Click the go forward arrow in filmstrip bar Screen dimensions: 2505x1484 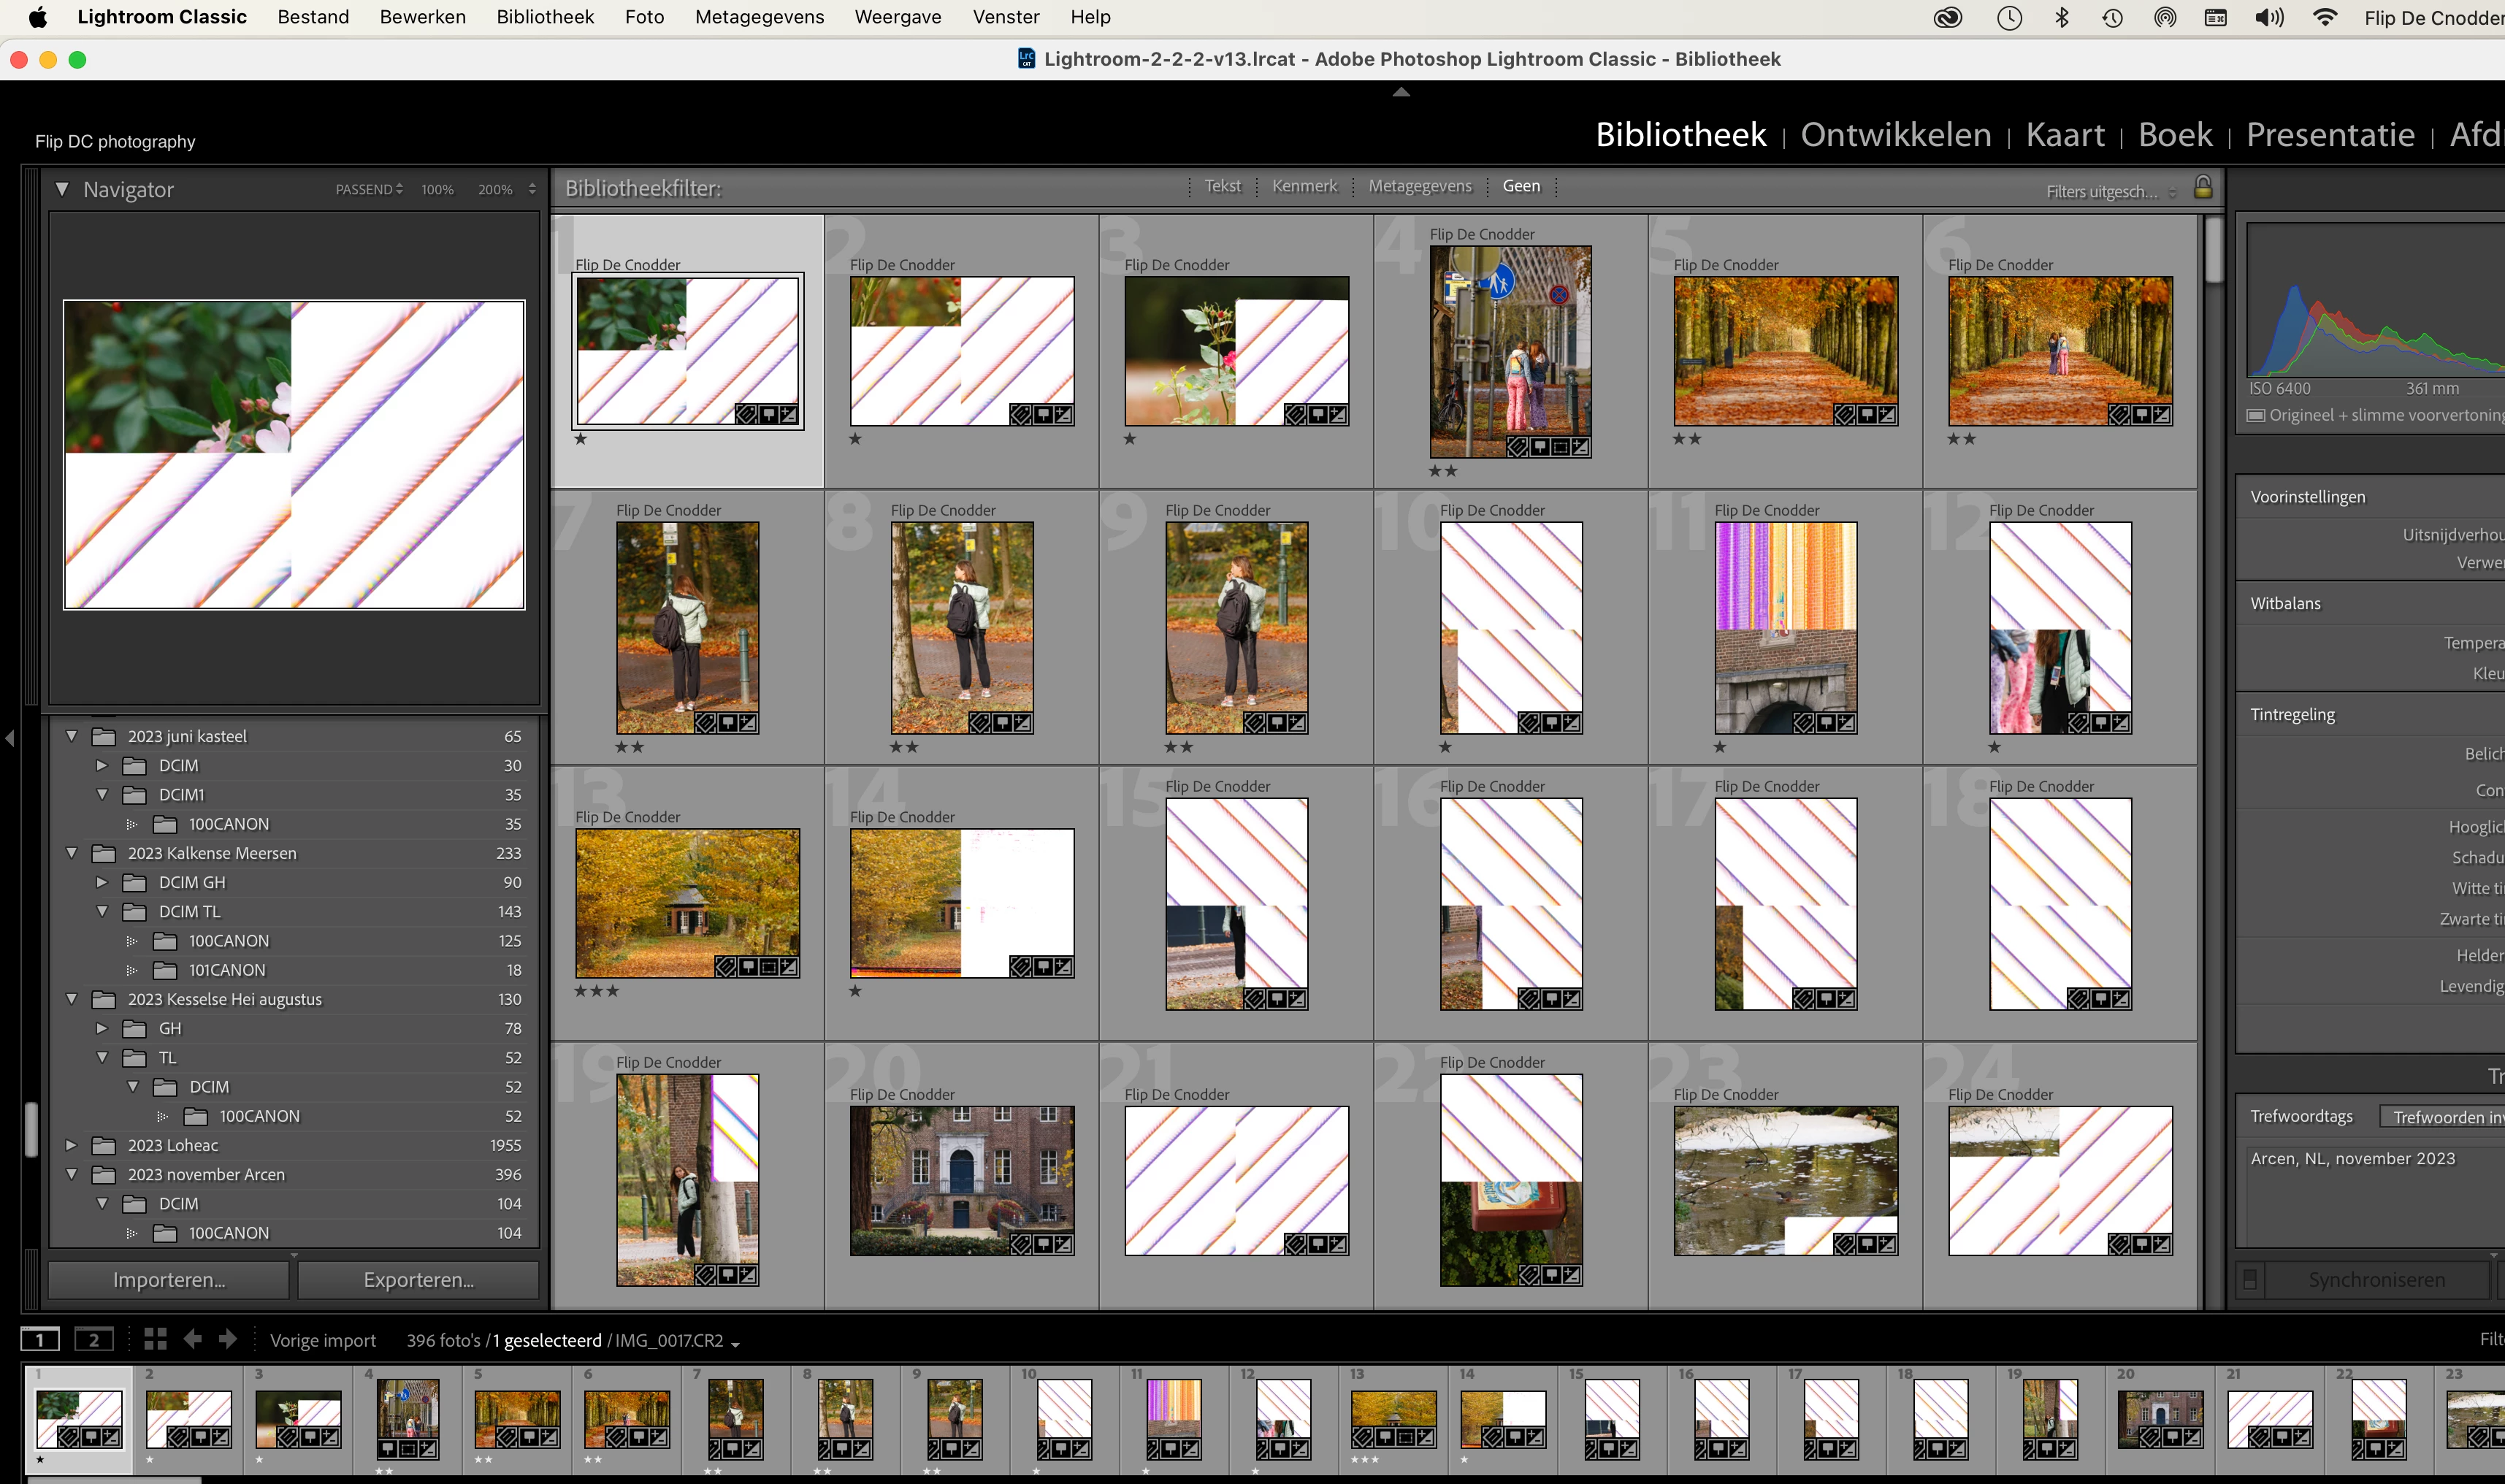(228, 1339)
